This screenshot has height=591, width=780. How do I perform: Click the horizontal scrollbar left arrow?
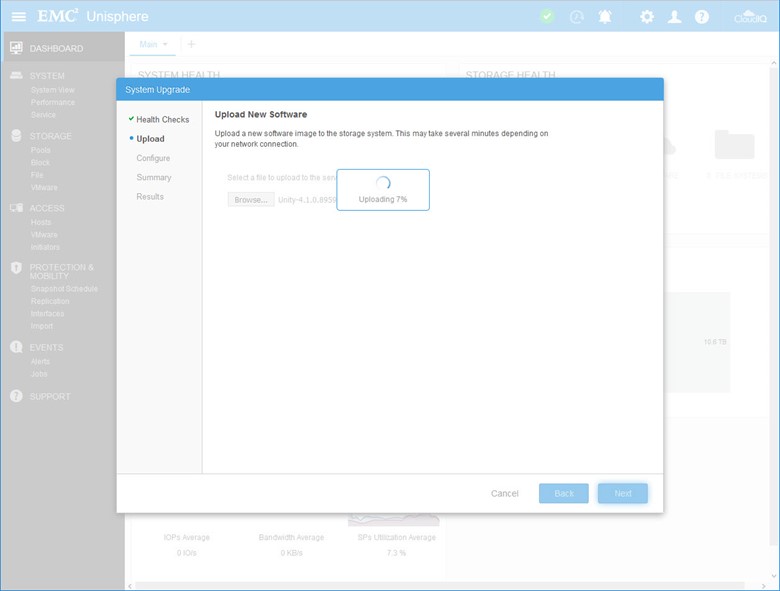point(130,586)
